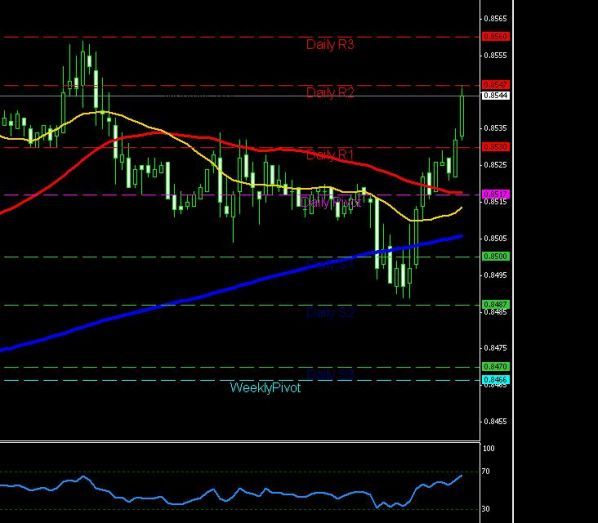The width and height of the screenshot is (598, 523).
Task: Click the 0.8555 price axis label
Action: (495, 55)
